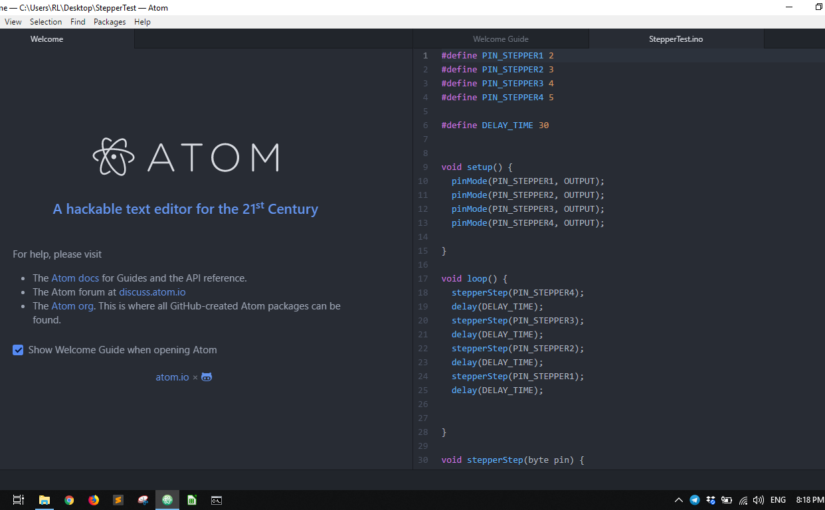
Task: Click the ENG language indicator
Action: click(x=778, y=500)
